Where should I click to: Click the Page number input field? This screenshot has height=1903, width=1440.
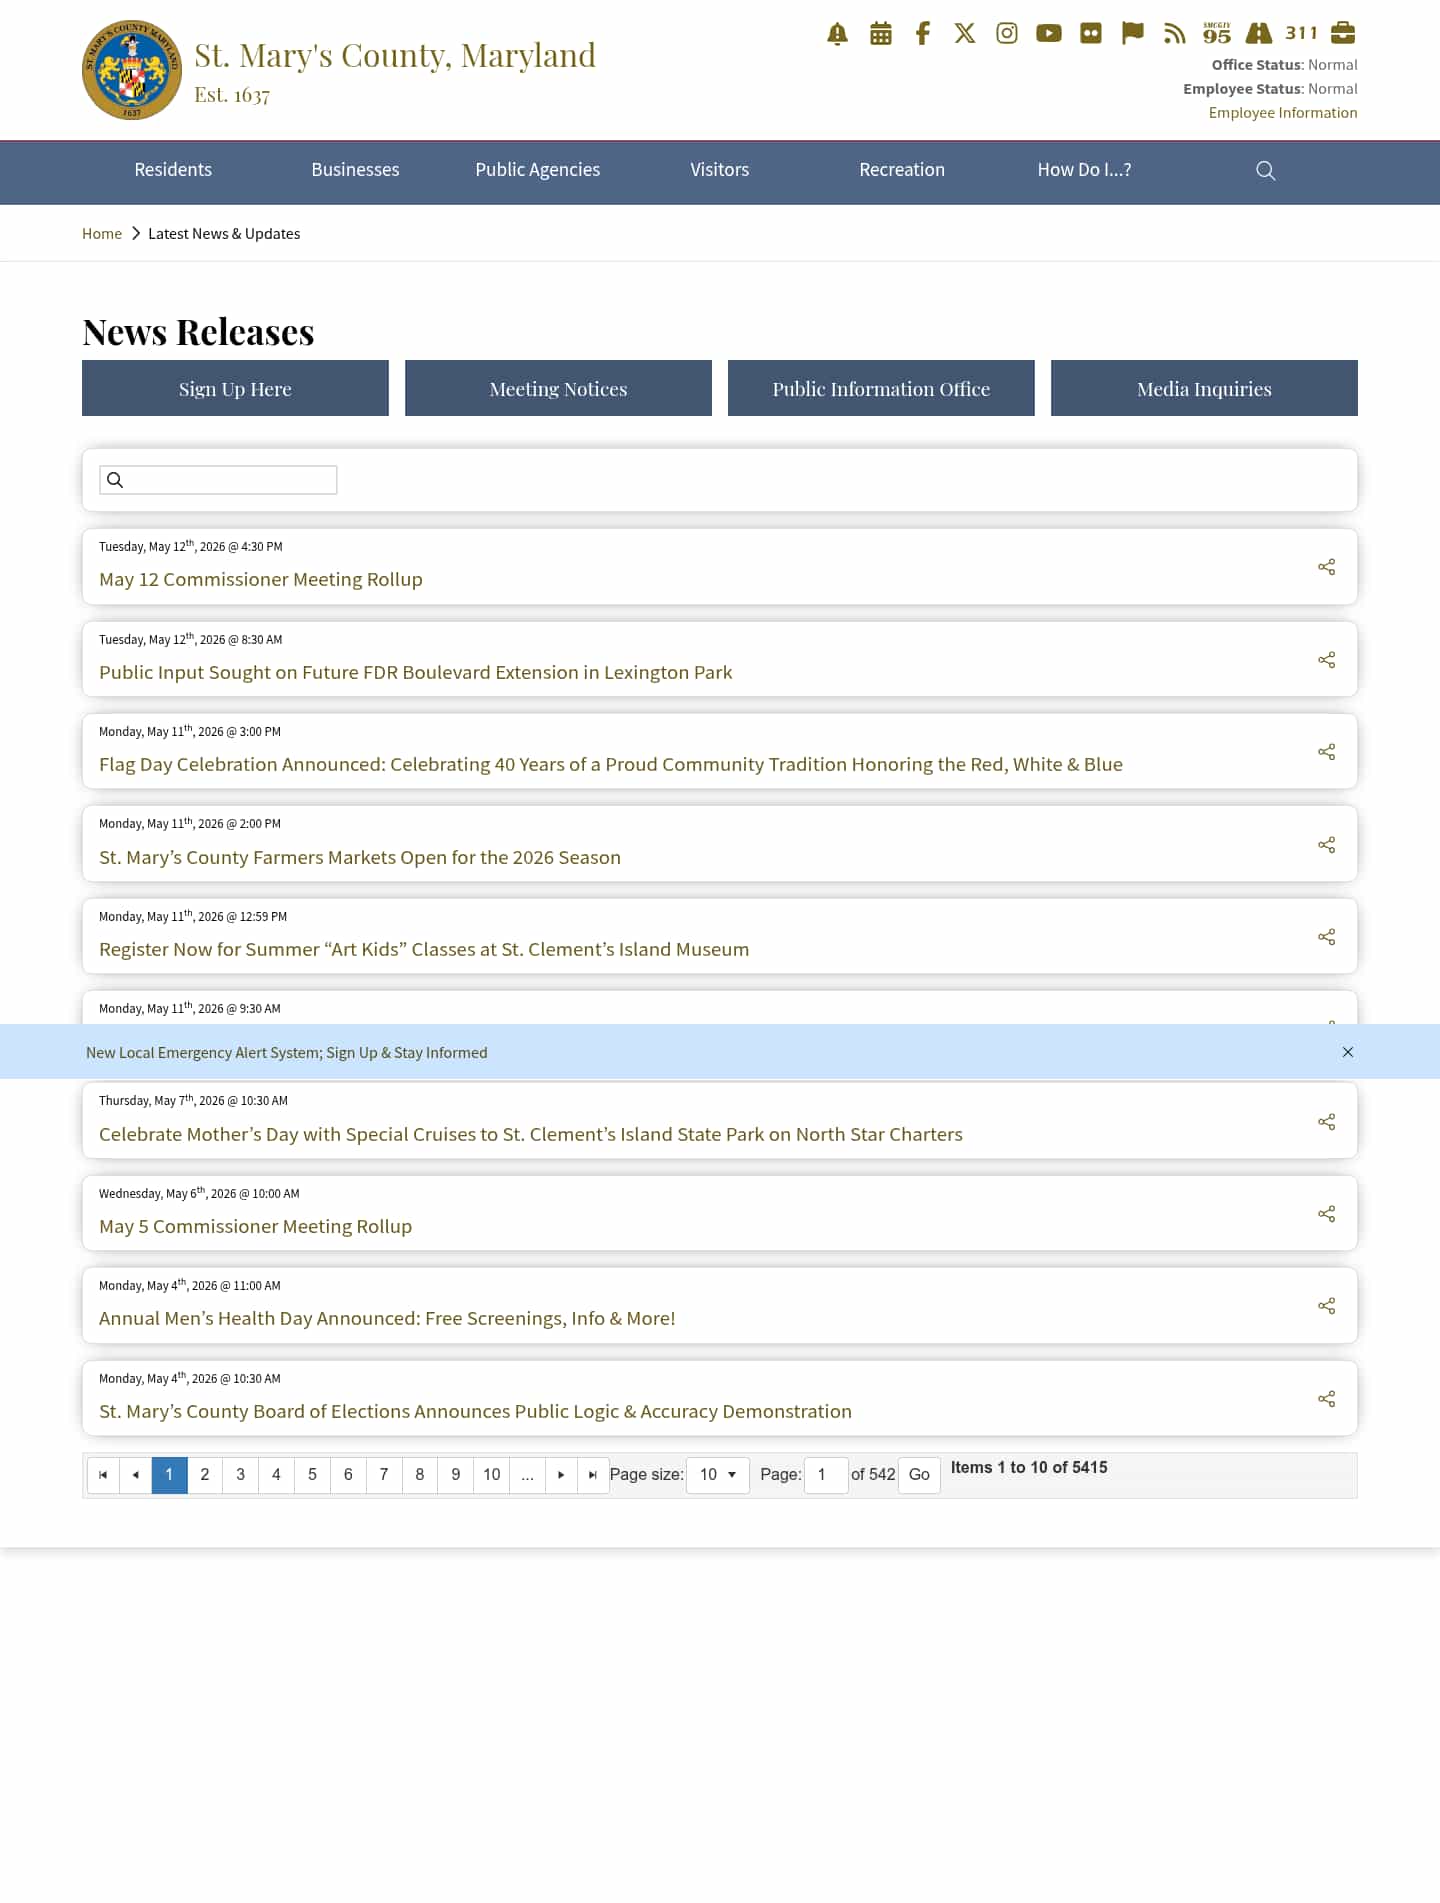coord(826,1475)
